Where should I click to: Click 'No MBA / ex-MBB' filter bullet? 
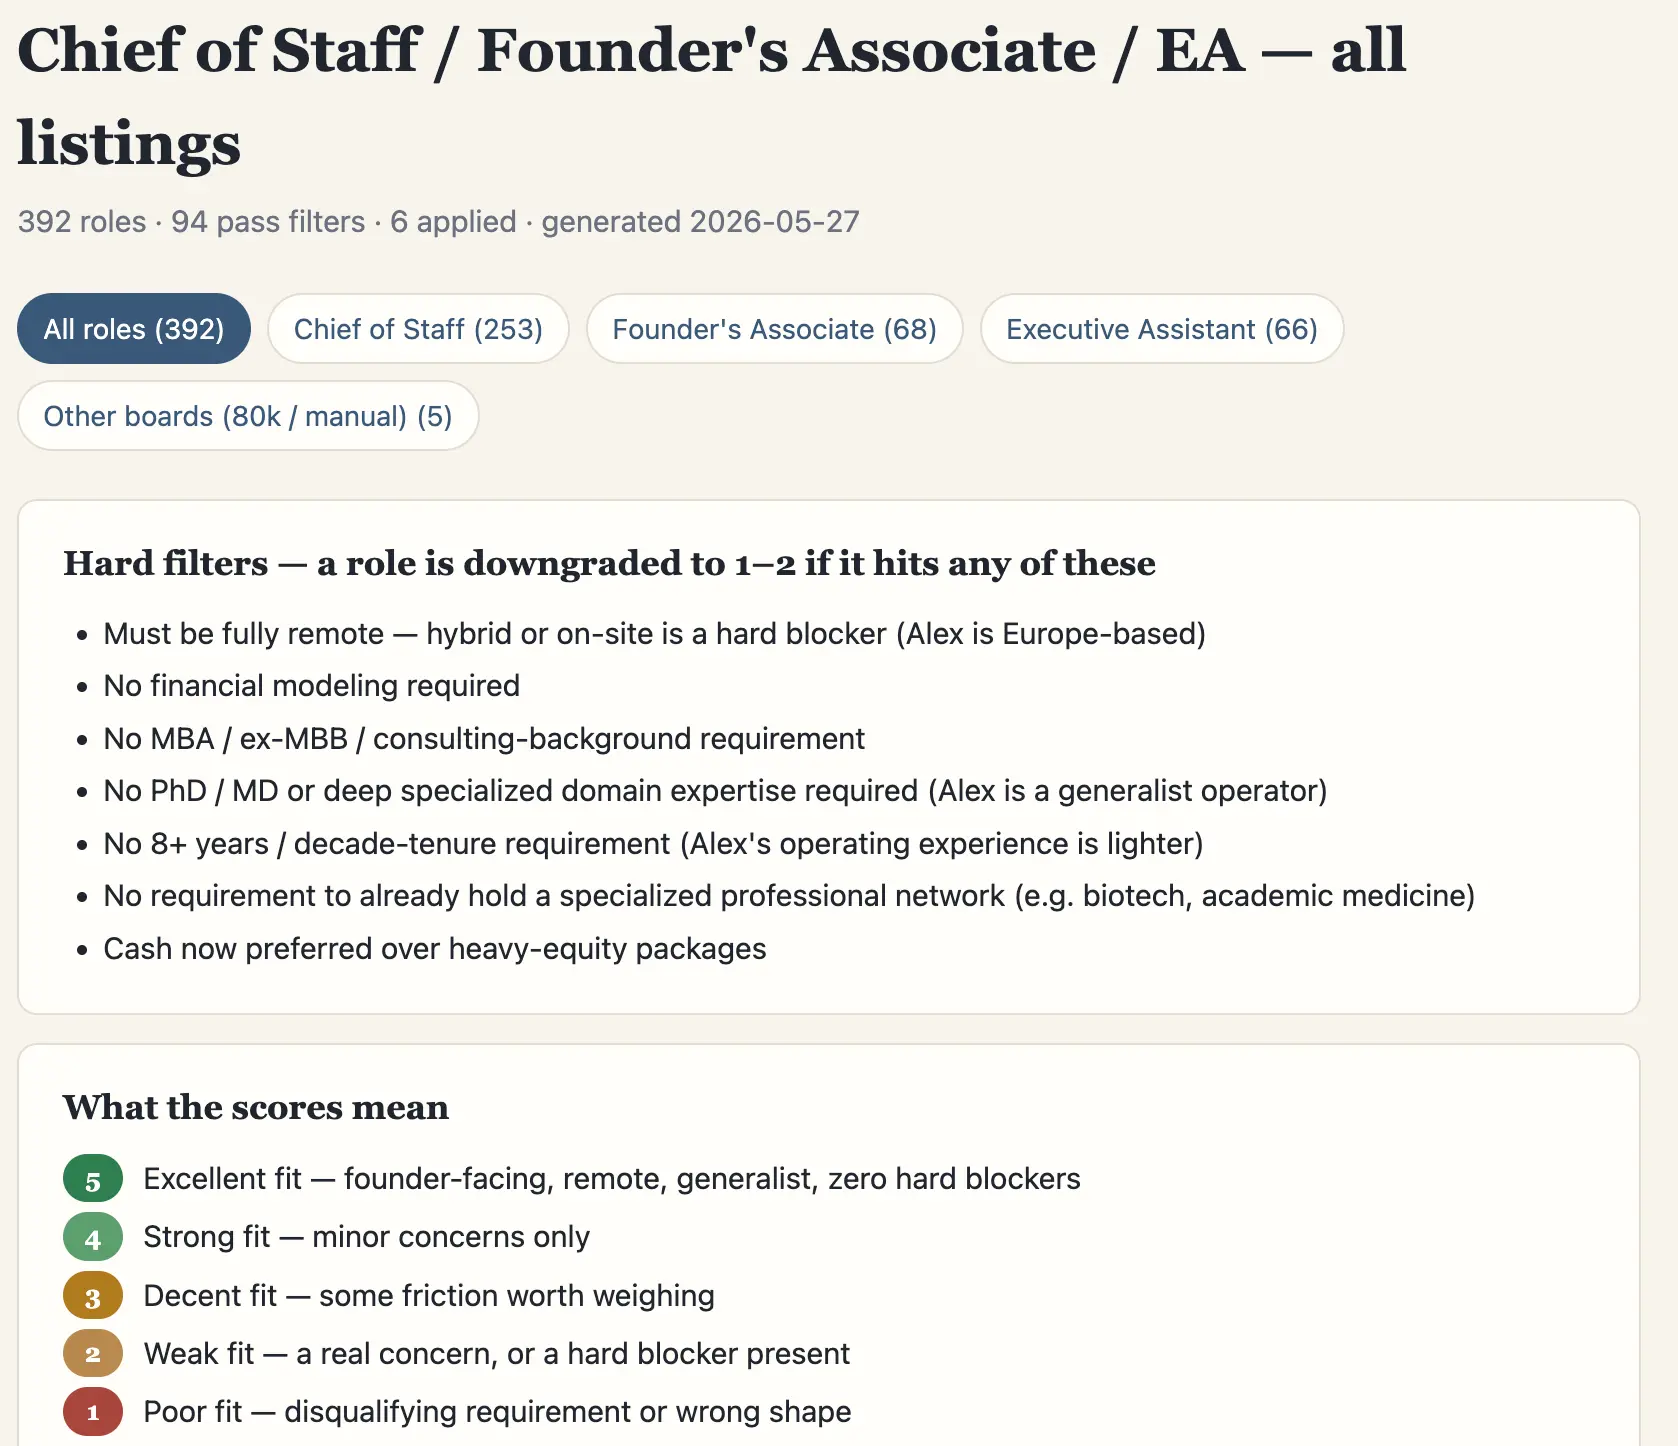(484, 739)
